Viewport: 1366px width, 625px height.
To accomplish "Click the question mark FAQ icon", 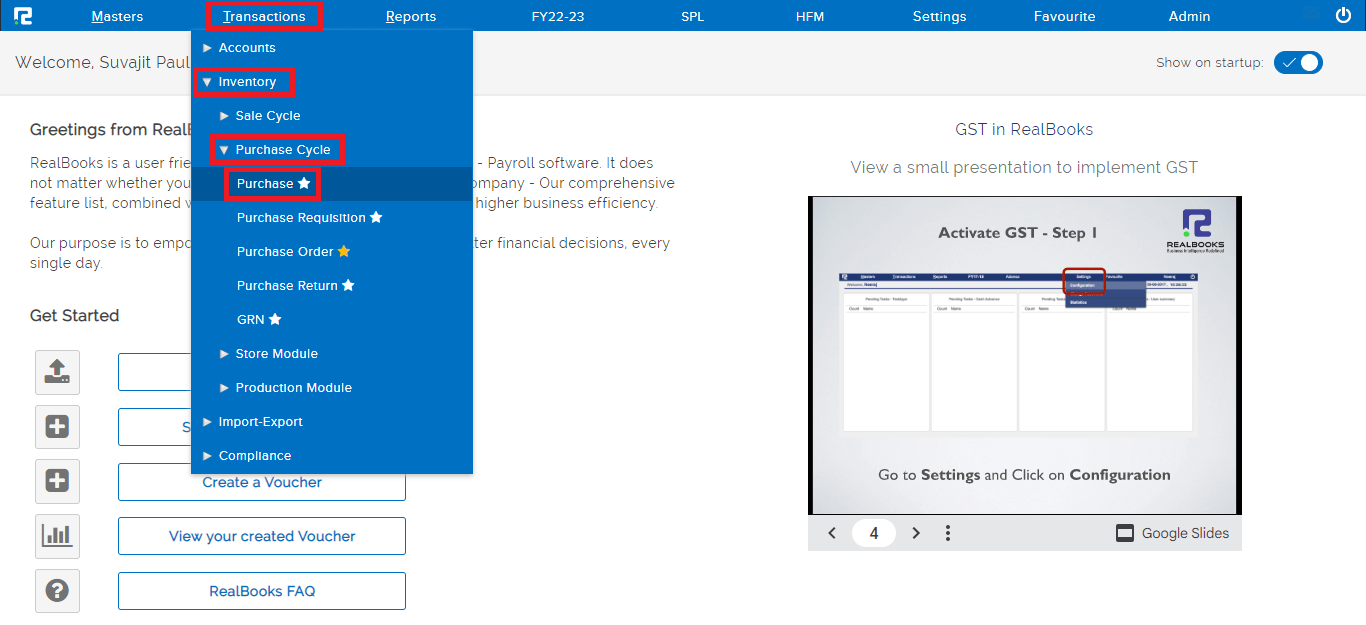I will [x=57, y=591].
